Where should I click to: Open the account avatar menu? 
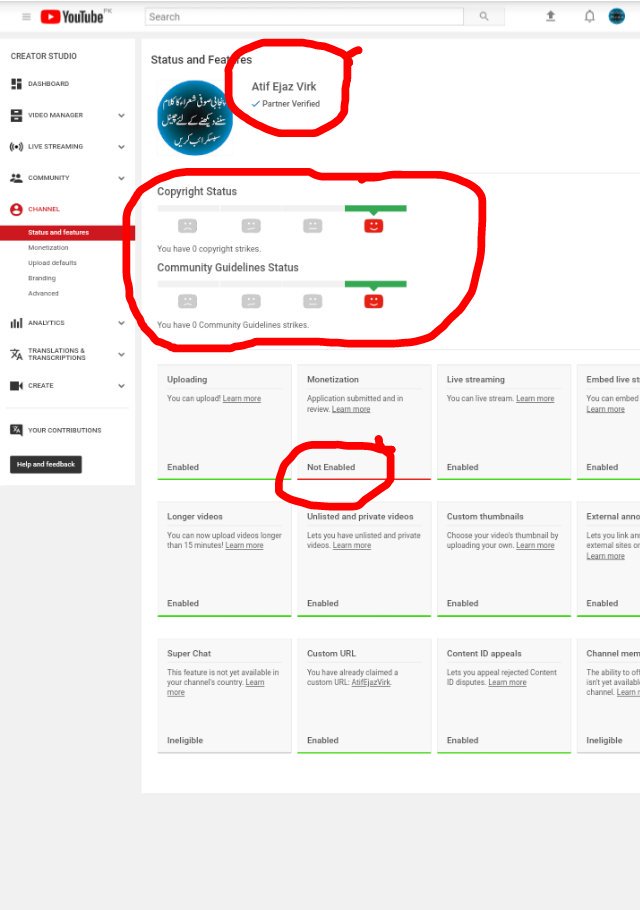point(617,16)
